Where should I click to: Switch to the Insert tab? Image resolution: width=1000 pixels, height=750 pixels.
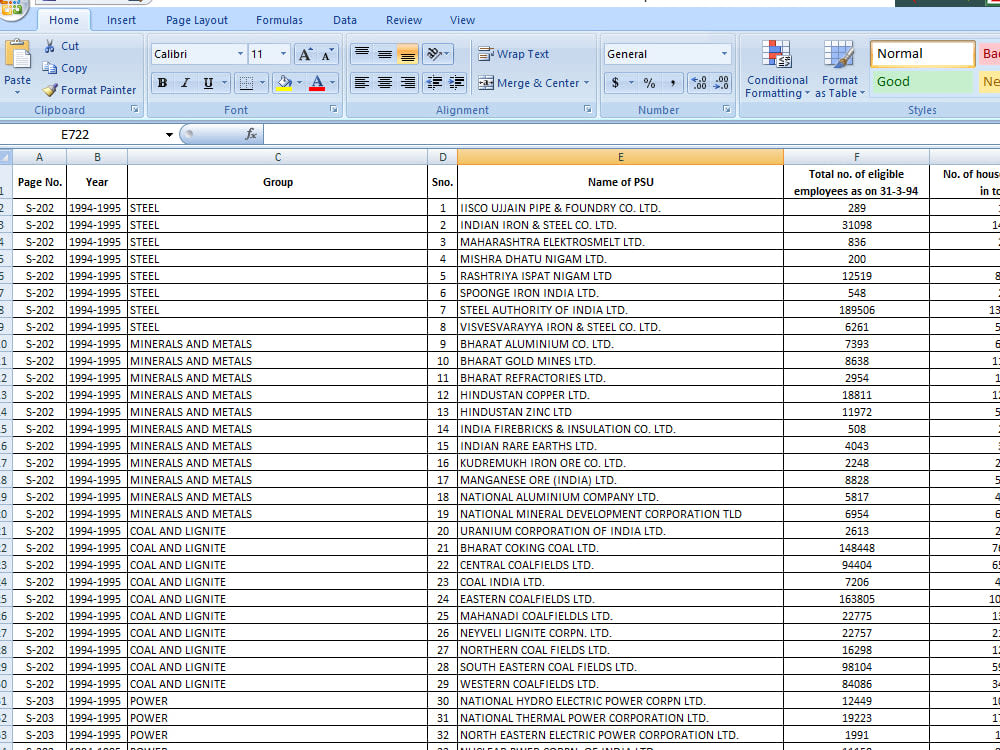point(121,20)
